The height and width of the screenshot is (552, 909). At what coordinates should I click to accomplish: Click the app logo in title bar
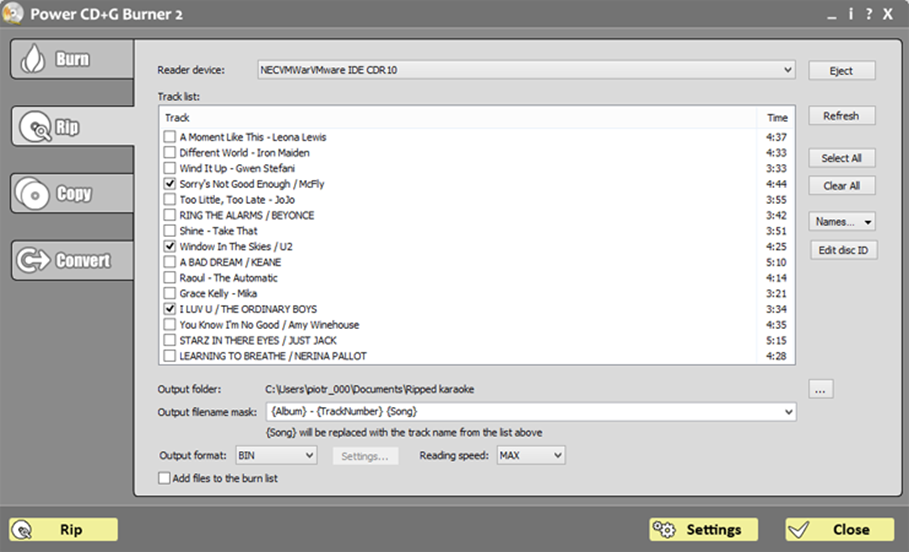click(x=12, y=13)
